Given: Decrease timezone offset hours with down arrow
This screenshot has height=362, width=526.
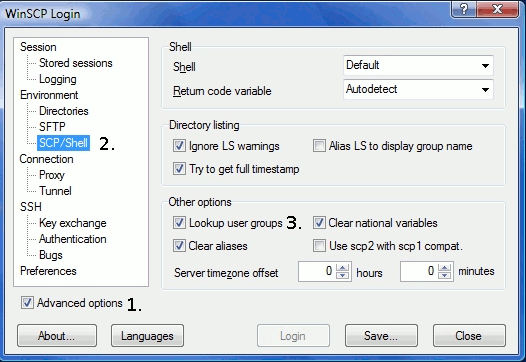Looking at the screenshot, I should 343,275.
